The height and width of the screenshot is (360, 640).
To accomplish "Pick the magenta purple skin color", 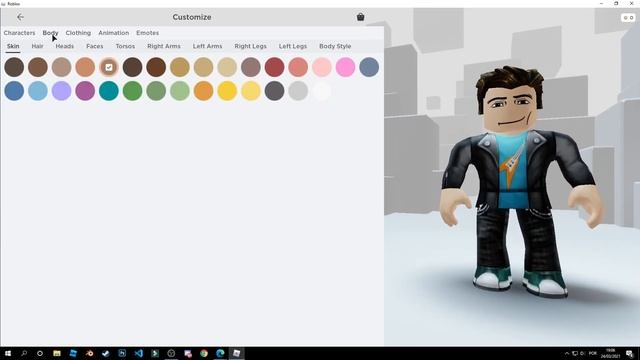I will [x=85, y=91].
